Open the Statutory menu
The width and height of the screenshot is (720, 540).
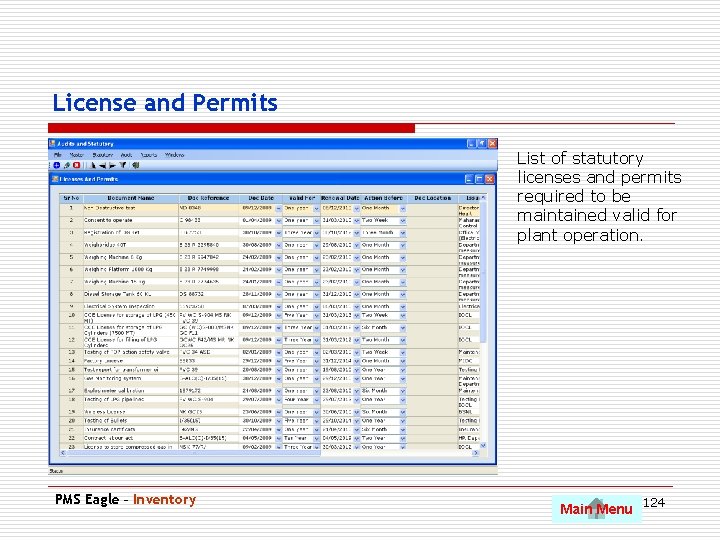pos(102,155)
